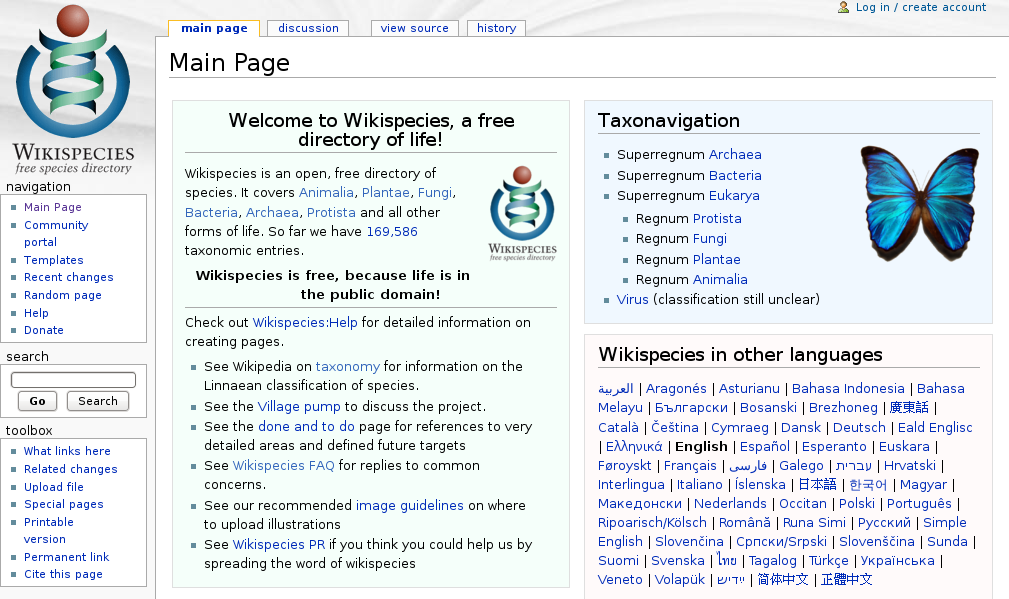The height and width of the screenshot is (599, 1009).
Task: Switch to Français language version
Action: coord(690,466)
